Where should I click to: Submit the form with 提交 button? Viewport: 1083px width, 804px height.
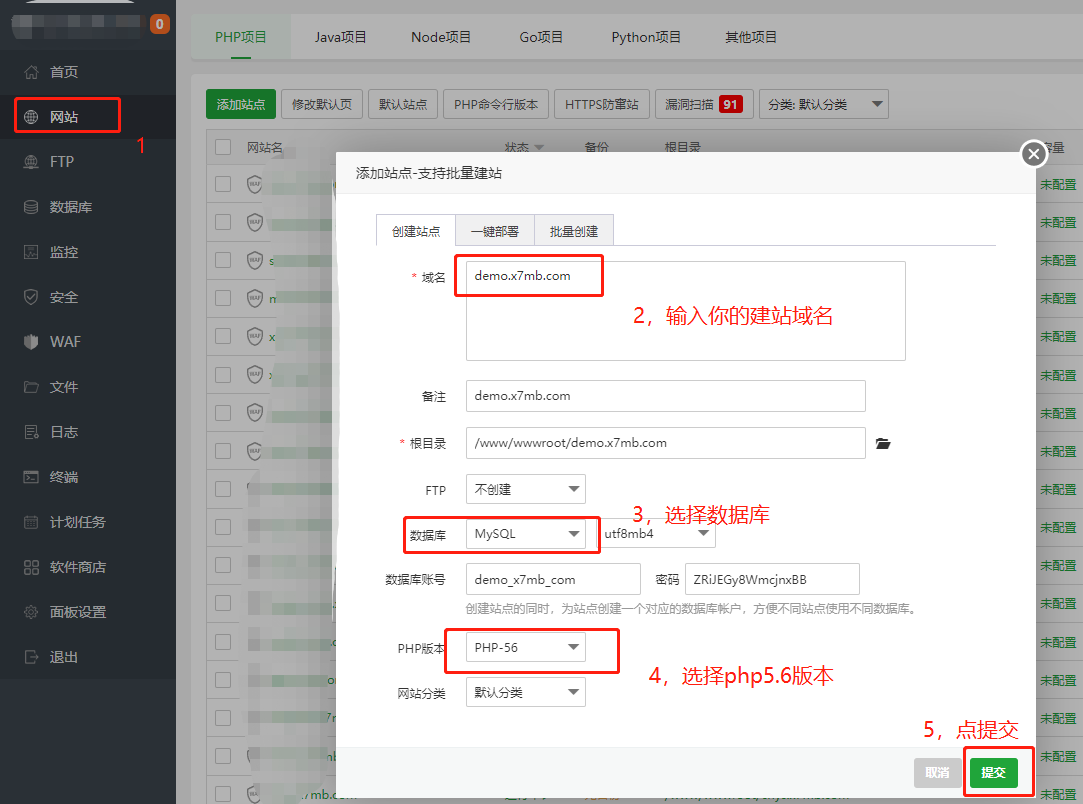(x=993, y=773)
